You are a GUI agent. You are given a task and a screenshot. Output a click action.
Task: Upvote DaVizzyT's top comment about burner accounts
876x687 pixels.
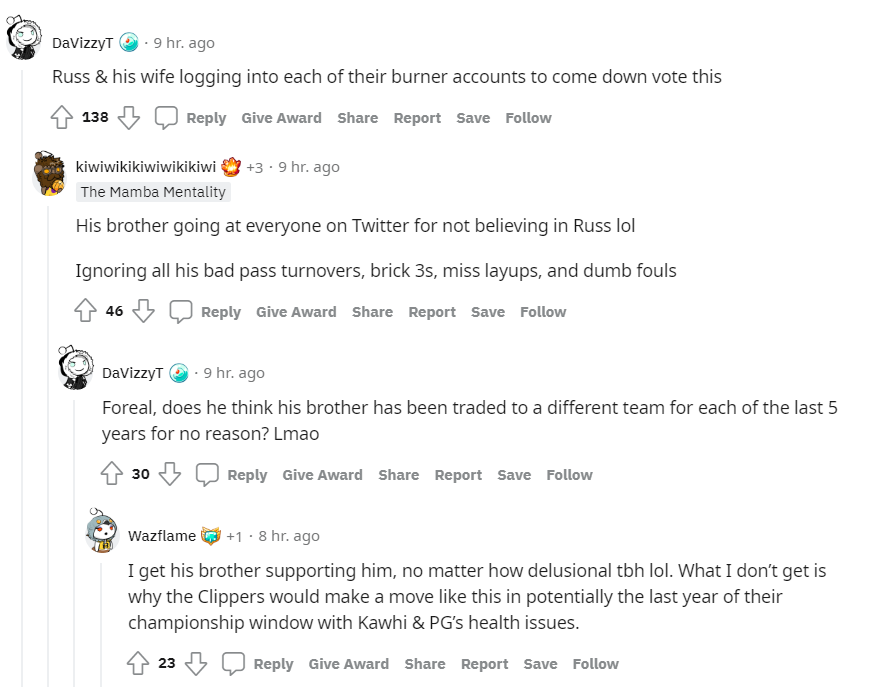62,118
